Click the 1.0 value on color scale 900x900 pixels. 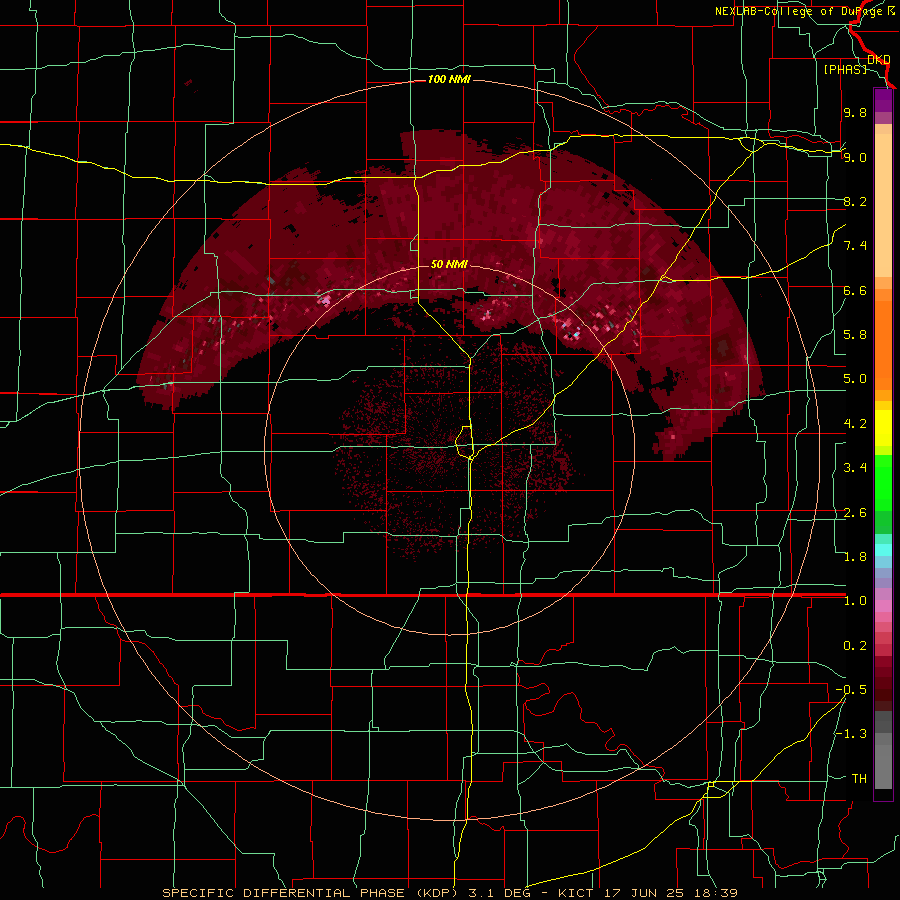tap(855, 601)
